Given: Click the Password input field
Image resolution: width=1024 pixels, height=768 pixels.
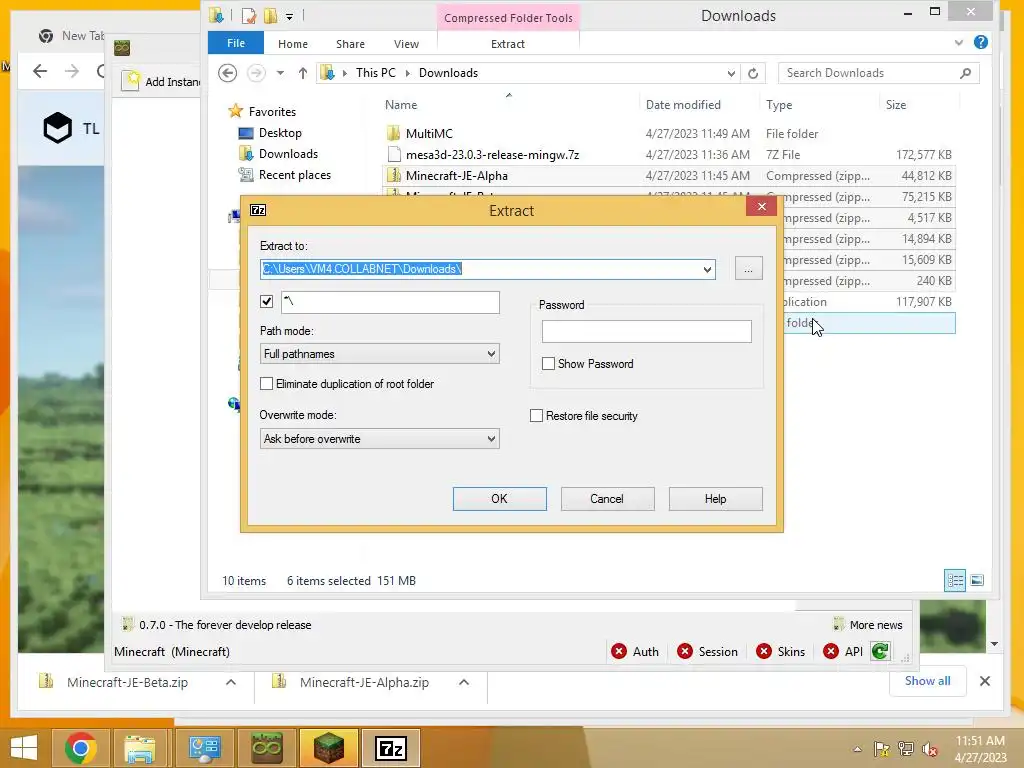Looking at the screenshot, I should [x=647, y=331].
